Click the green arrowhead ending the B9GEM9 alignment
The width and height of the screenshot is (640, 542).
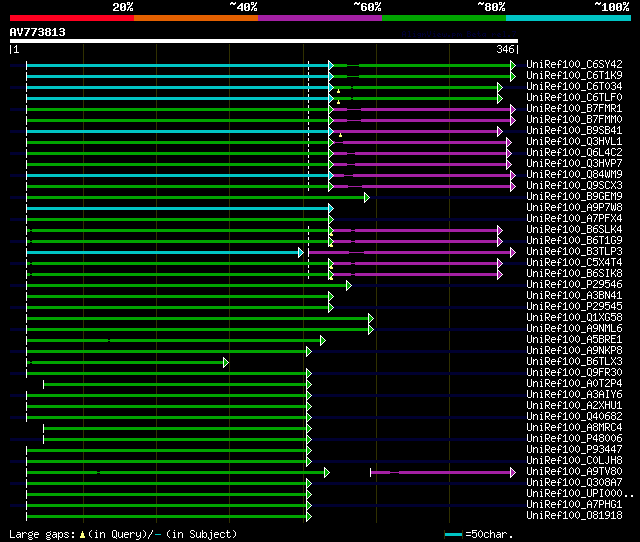[x=367, y=198]
